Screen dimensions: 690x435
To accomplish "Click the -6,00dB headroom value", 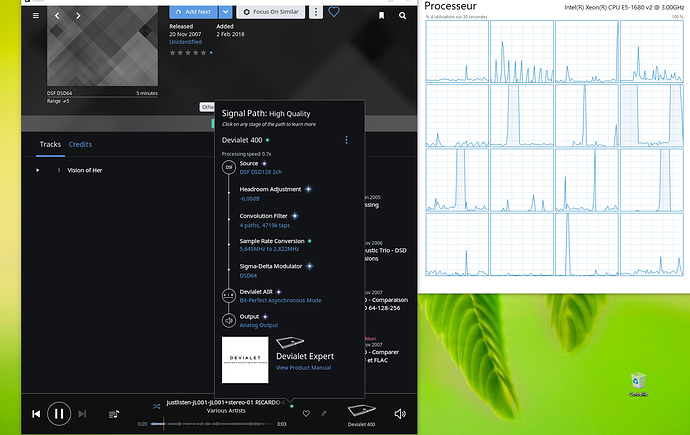I will (x=250, y=199).
